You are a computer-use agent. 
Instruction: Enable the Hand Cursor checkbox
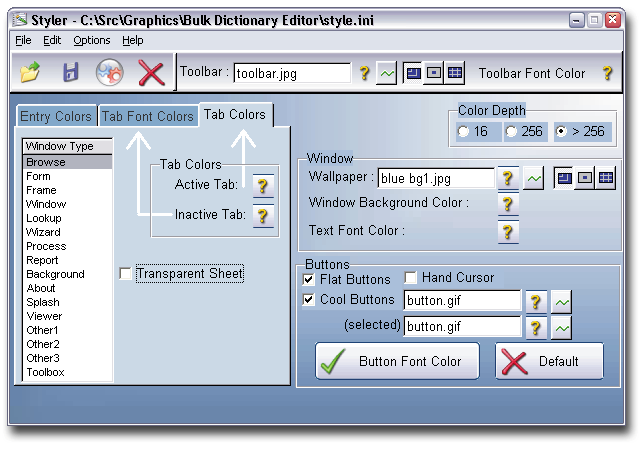click(x=410, y=278)
